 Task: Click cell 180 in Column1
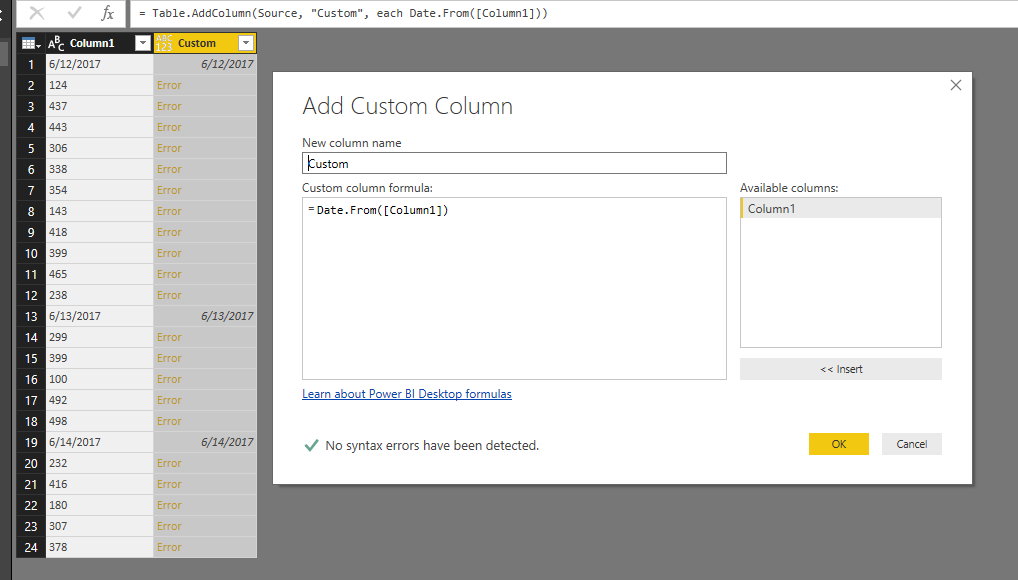[x=99, y=505]
